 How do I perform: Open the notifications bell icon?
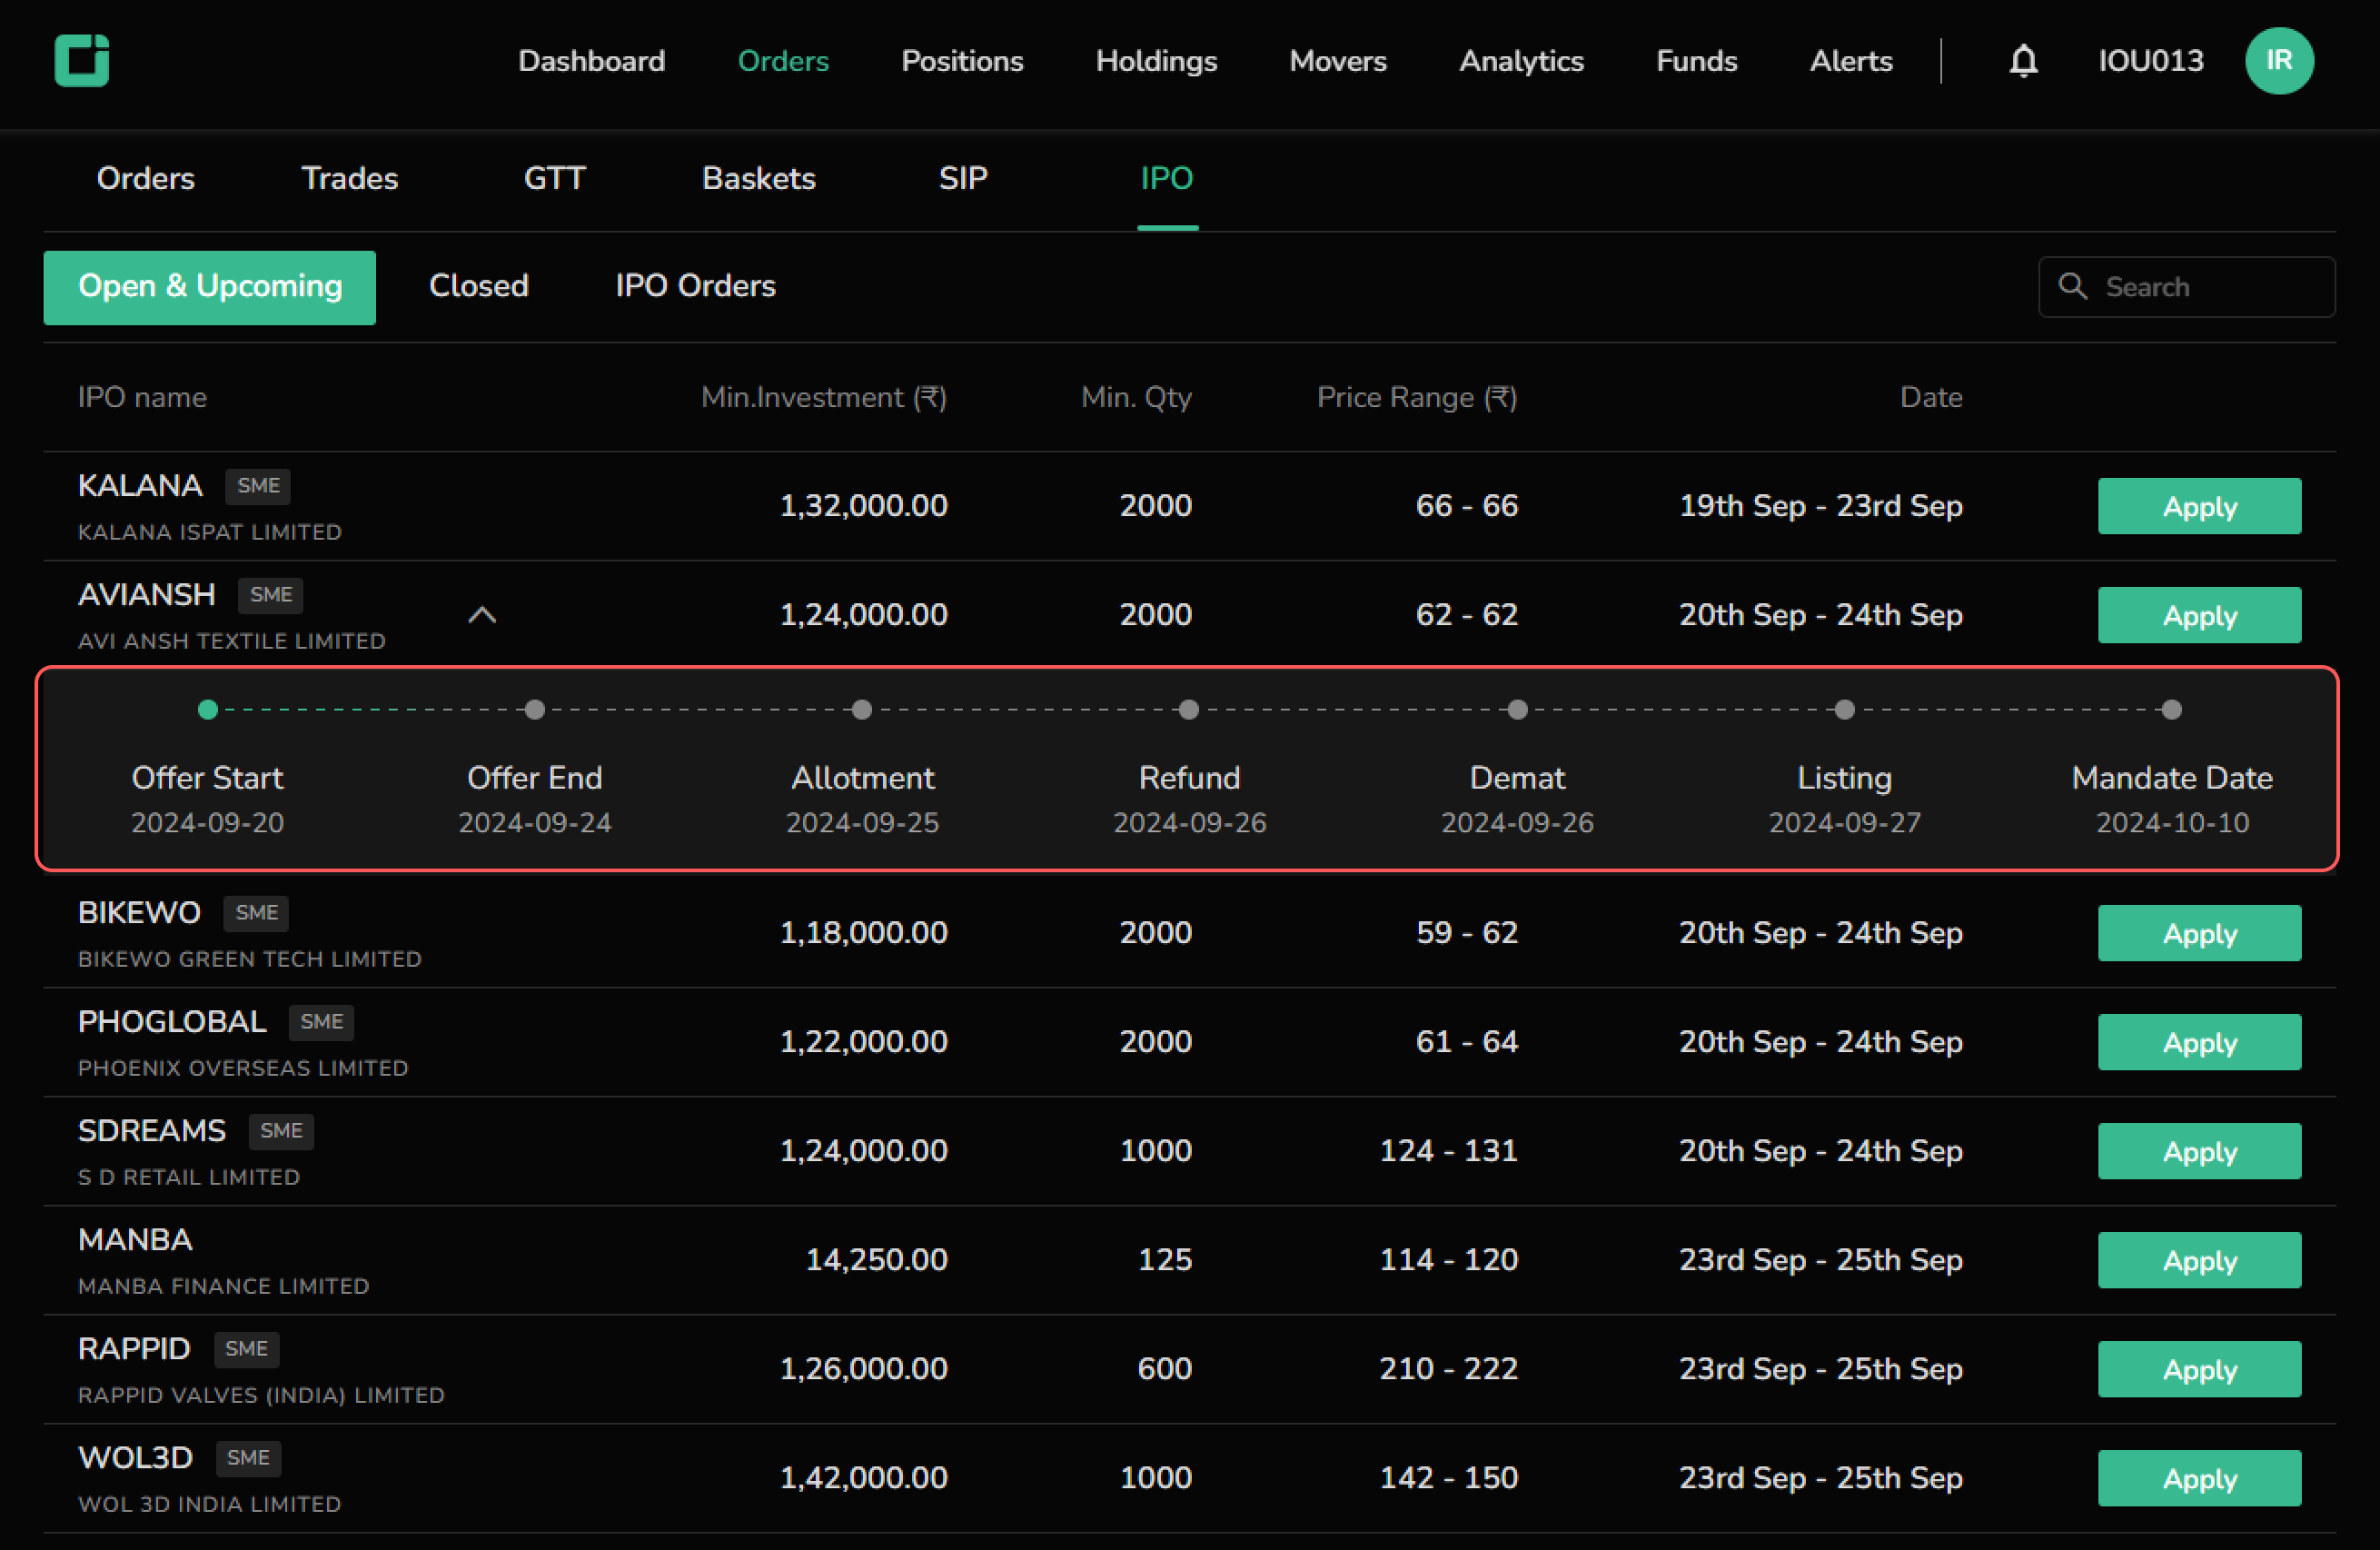[x=2023, y=61]
